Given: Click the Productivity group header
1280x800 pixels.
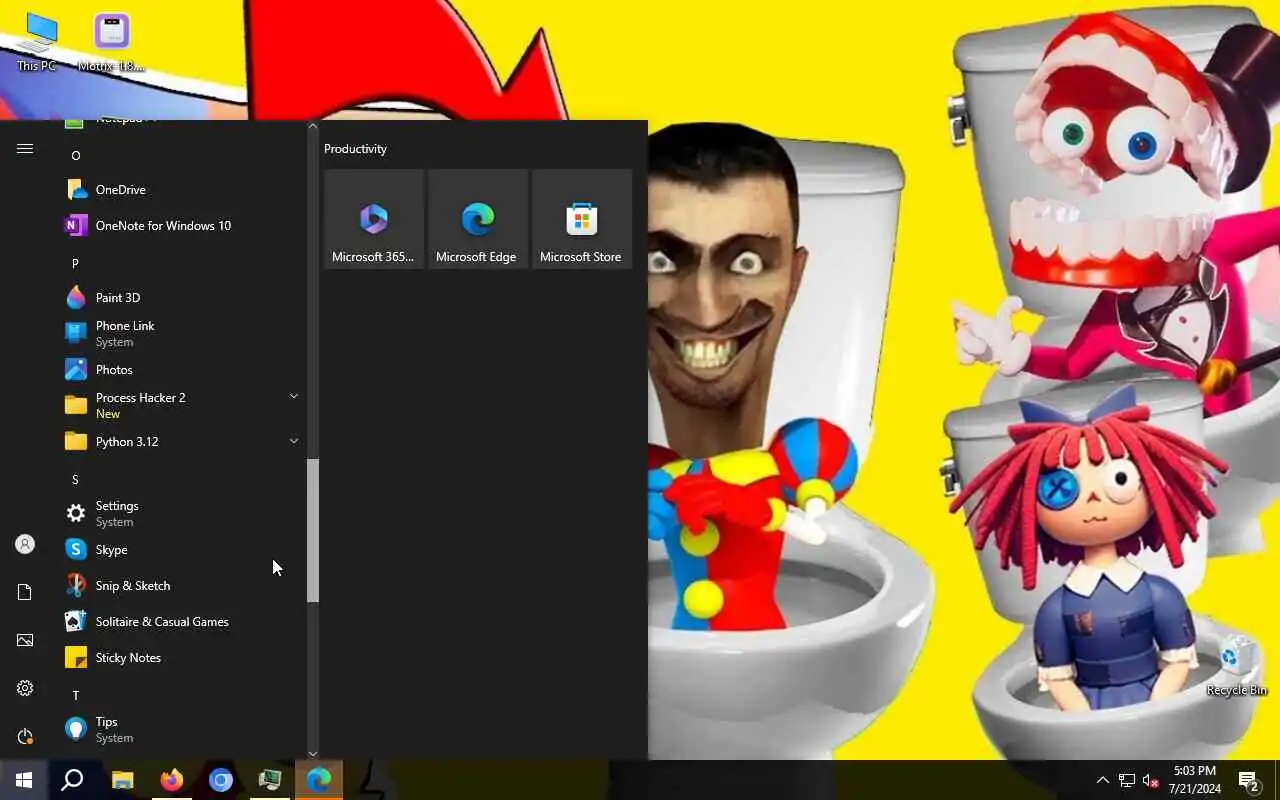Looking at the screenshot, I should coord(355,149).
